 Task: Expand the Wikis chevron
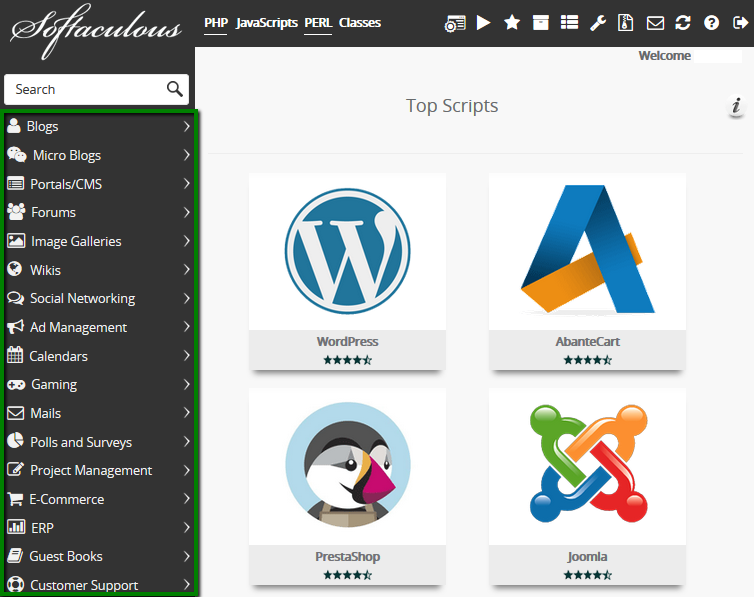pos(187,270)
